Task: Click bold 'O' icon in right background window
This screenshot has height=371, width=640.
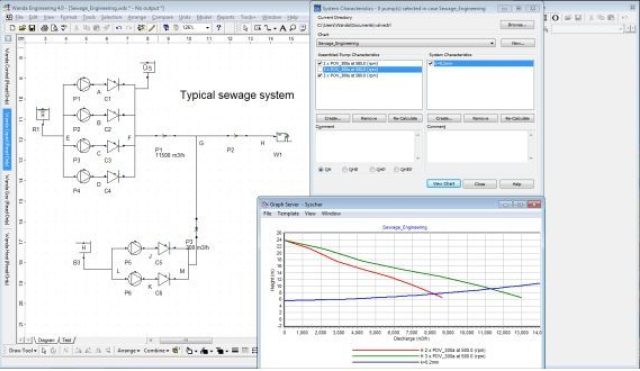Action: (555, 18)
